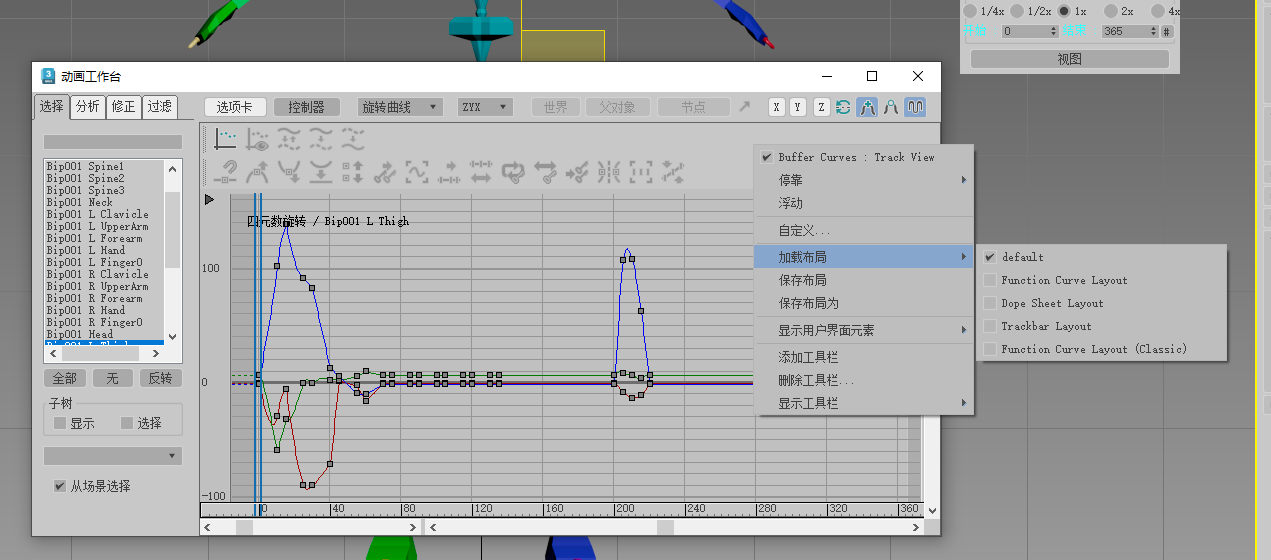Click the 选项卡 button

pyautogui.click(x=235, y=107)
